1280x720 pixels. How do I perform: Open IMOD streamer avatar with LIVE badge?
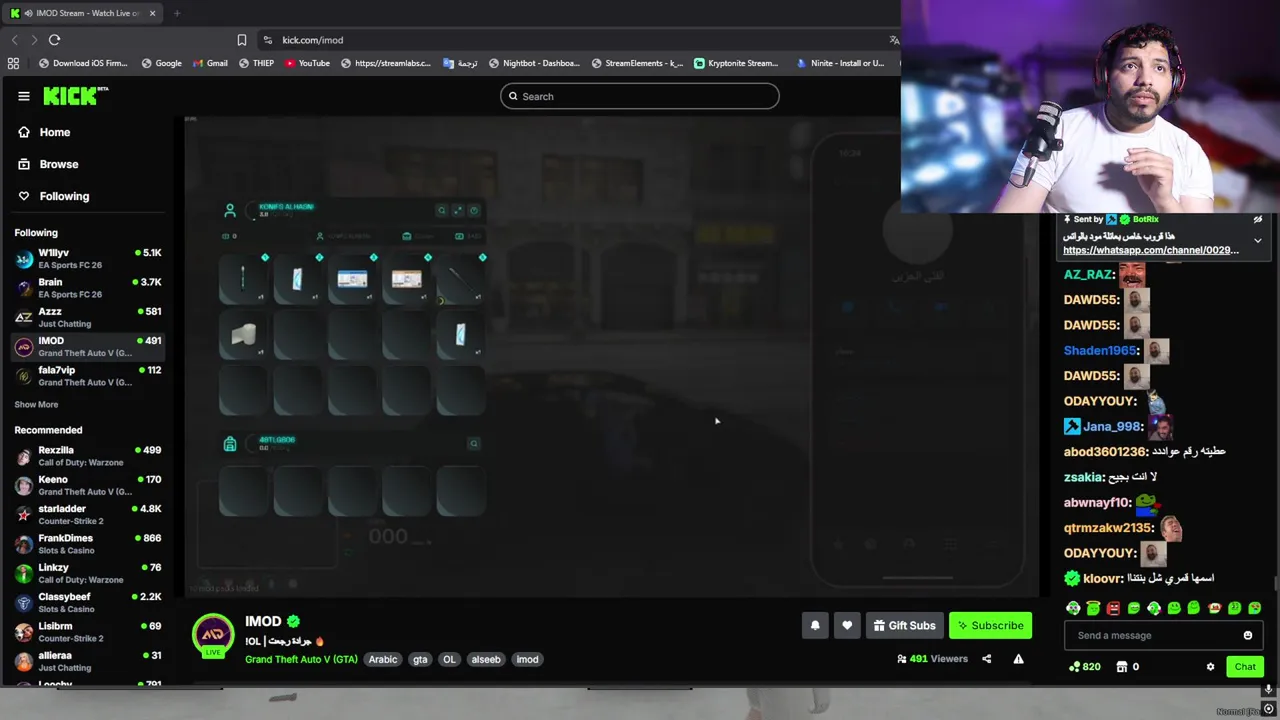coord(213,637)
